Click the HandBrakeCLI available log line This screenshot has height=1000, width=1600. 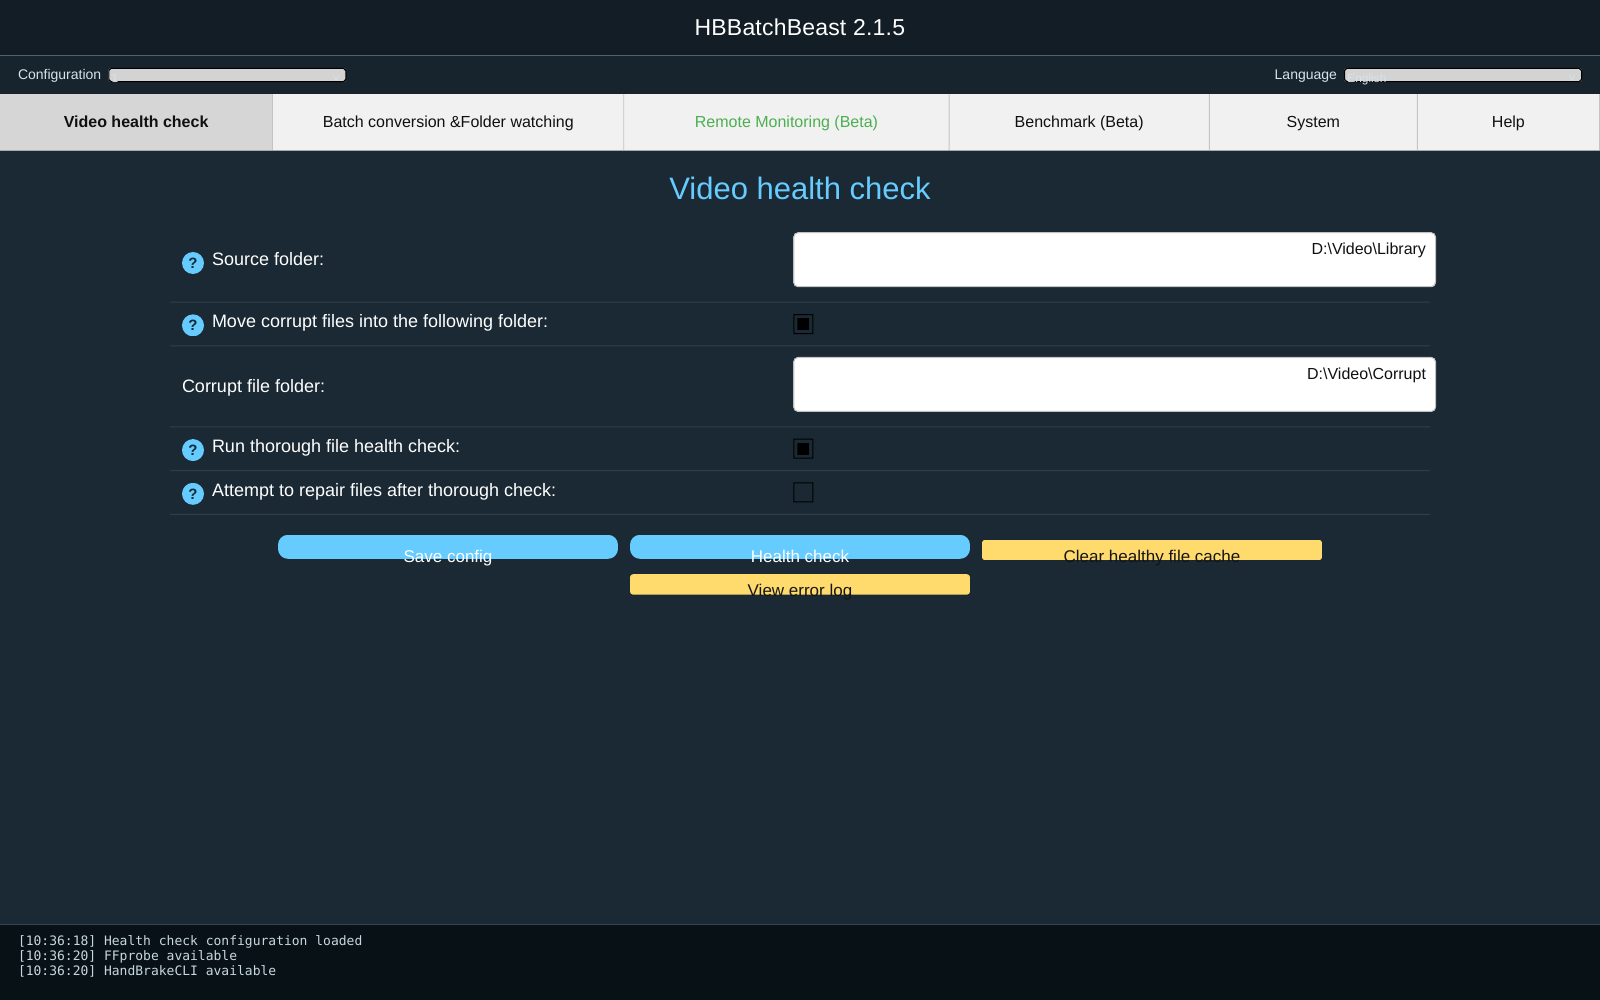click(x=147, y=971)
